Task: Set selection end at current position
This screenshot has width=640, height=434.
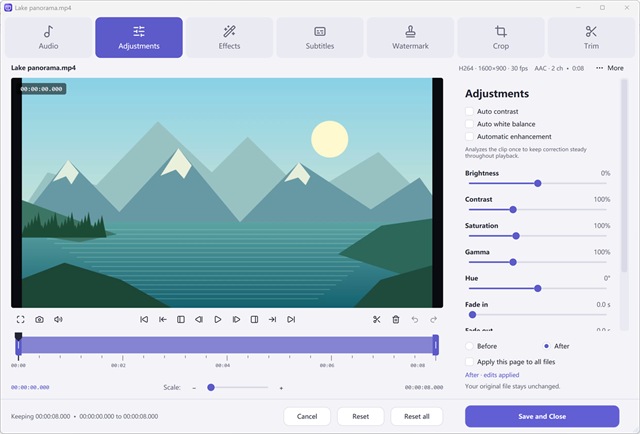Action: (x=254, y=319)
